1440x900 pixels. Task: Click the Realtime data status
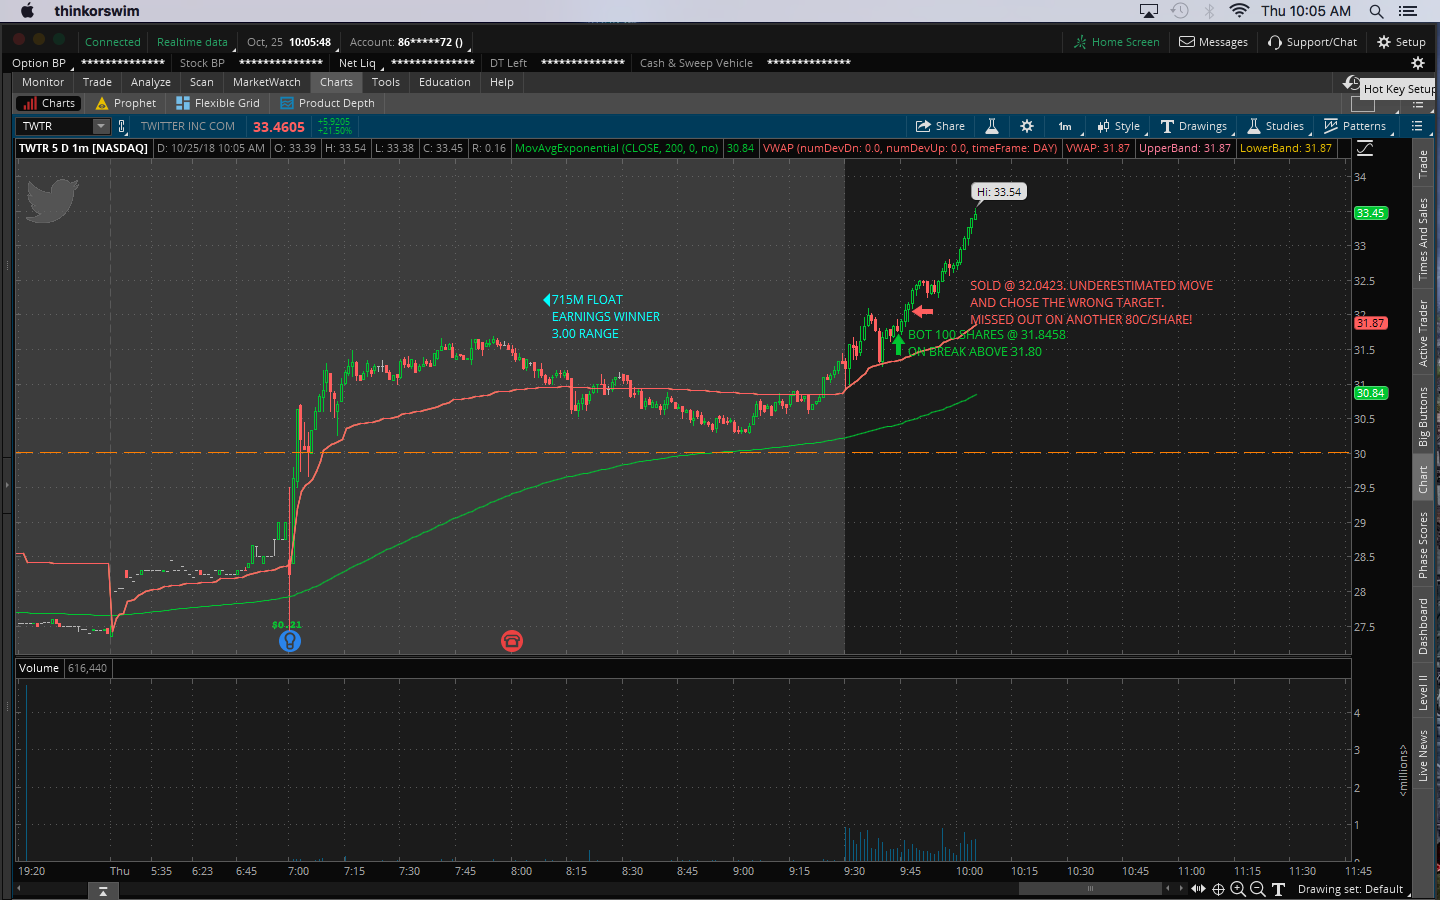click(x=192, y=42)
